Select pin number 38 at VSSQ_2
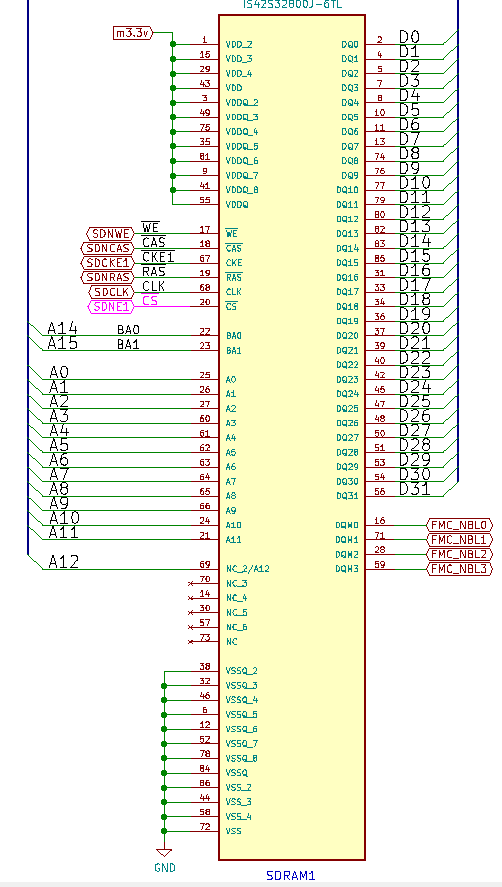This screenshot has width=502, height=887. [205, 667]
